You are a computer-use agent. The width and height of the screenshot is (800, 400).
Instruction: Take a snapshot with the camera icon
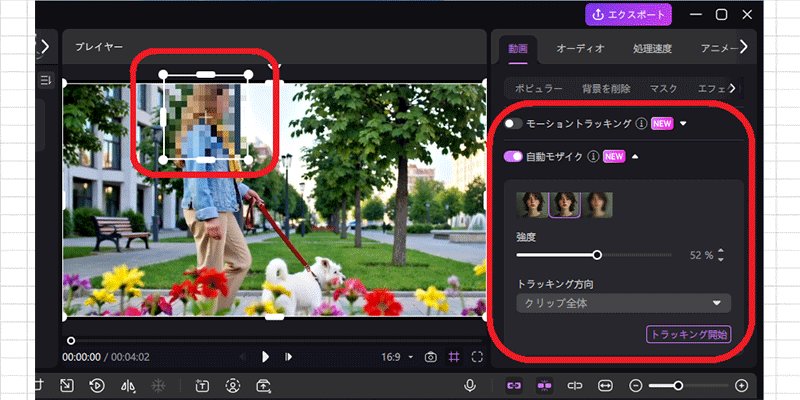click(x=431, y=357)
